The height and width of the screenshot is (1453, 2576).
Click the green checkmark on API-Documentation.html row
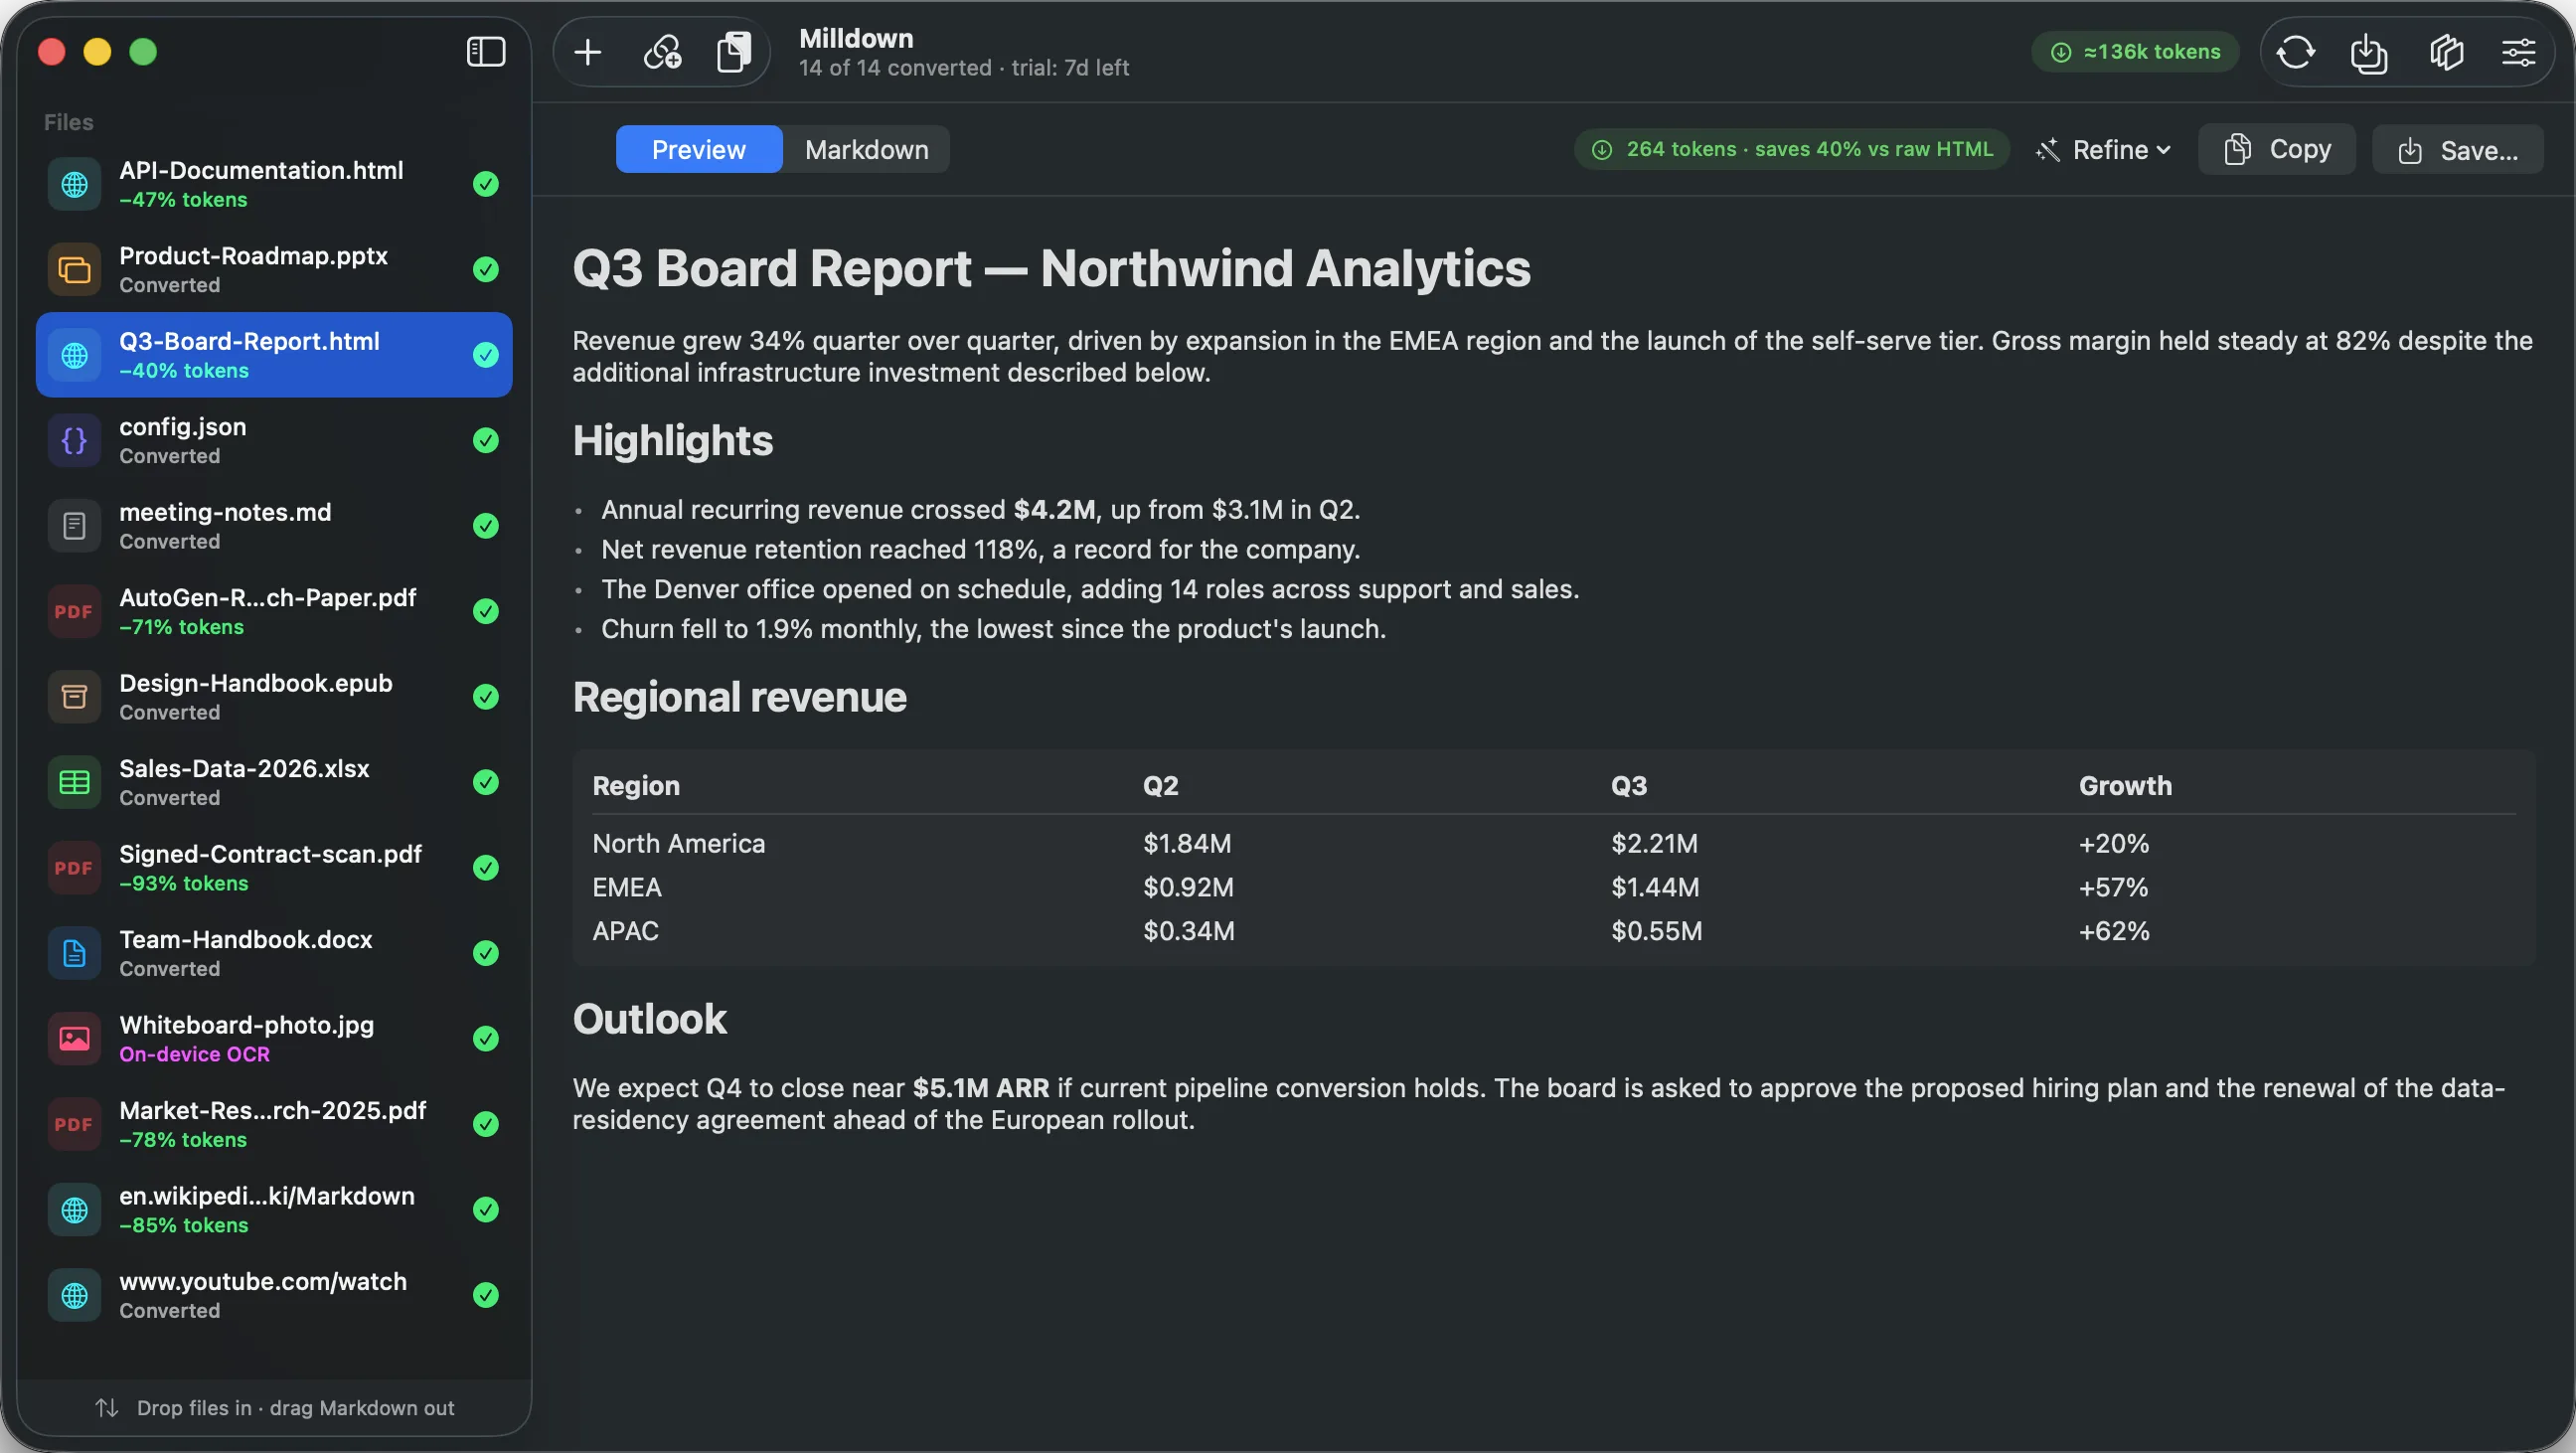(486, 184)
